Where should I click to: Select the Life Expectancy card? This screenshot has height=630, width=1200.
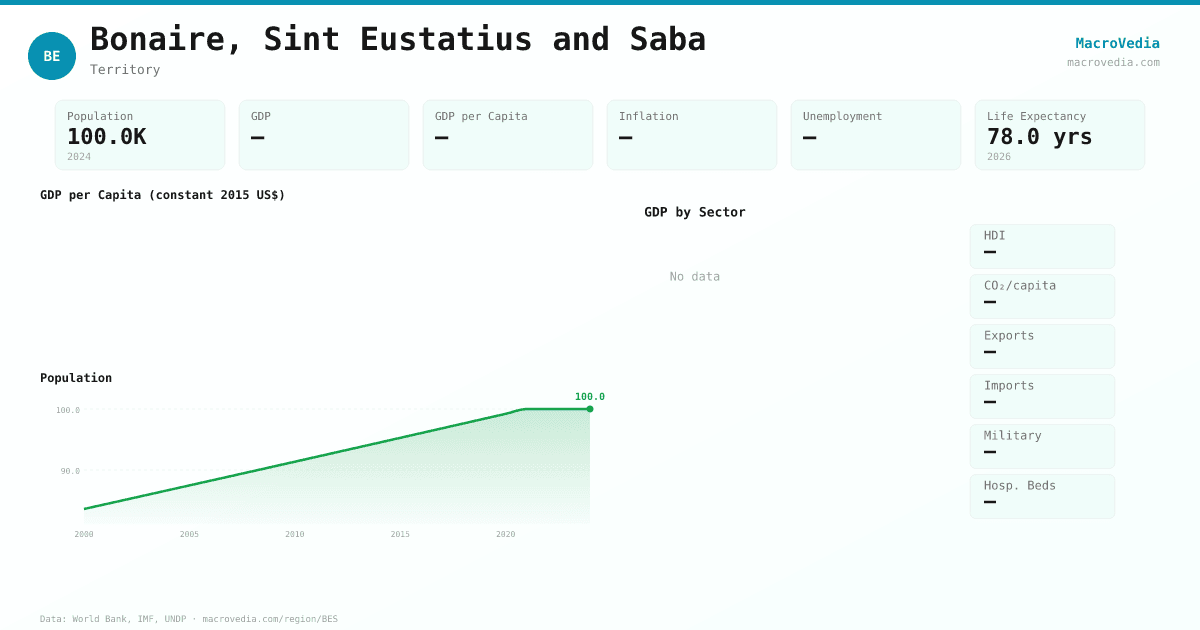[1060, 135]
